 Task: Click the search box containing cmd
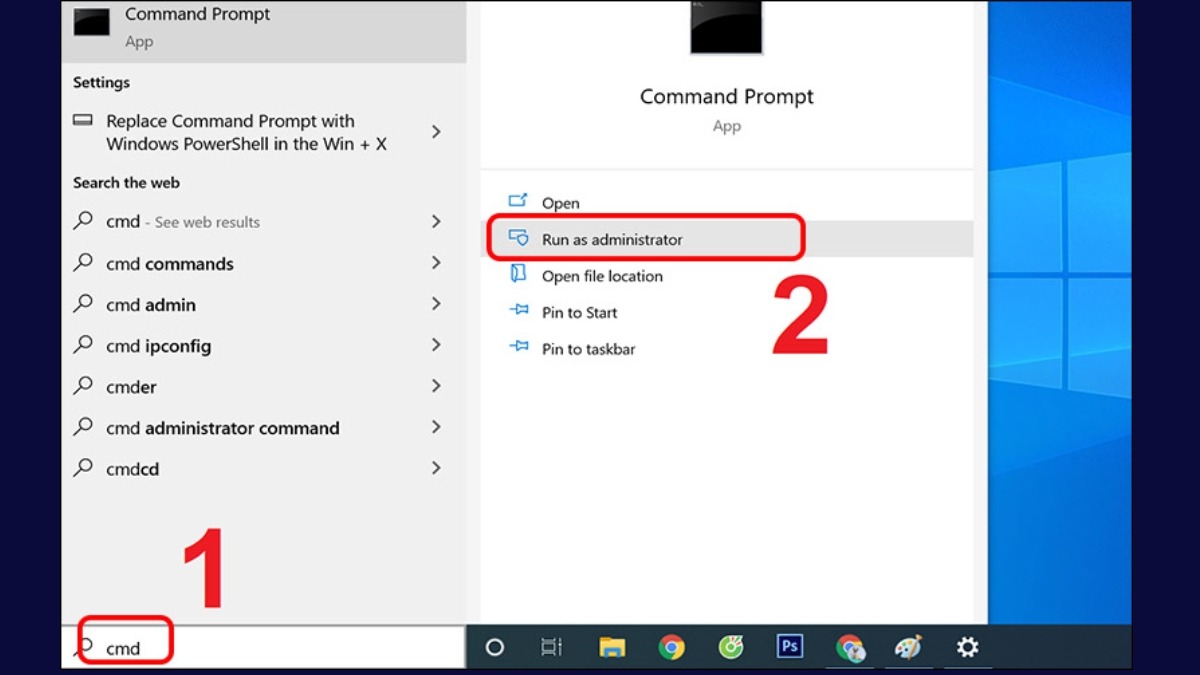pyautogui.click(x=264, y=647)
